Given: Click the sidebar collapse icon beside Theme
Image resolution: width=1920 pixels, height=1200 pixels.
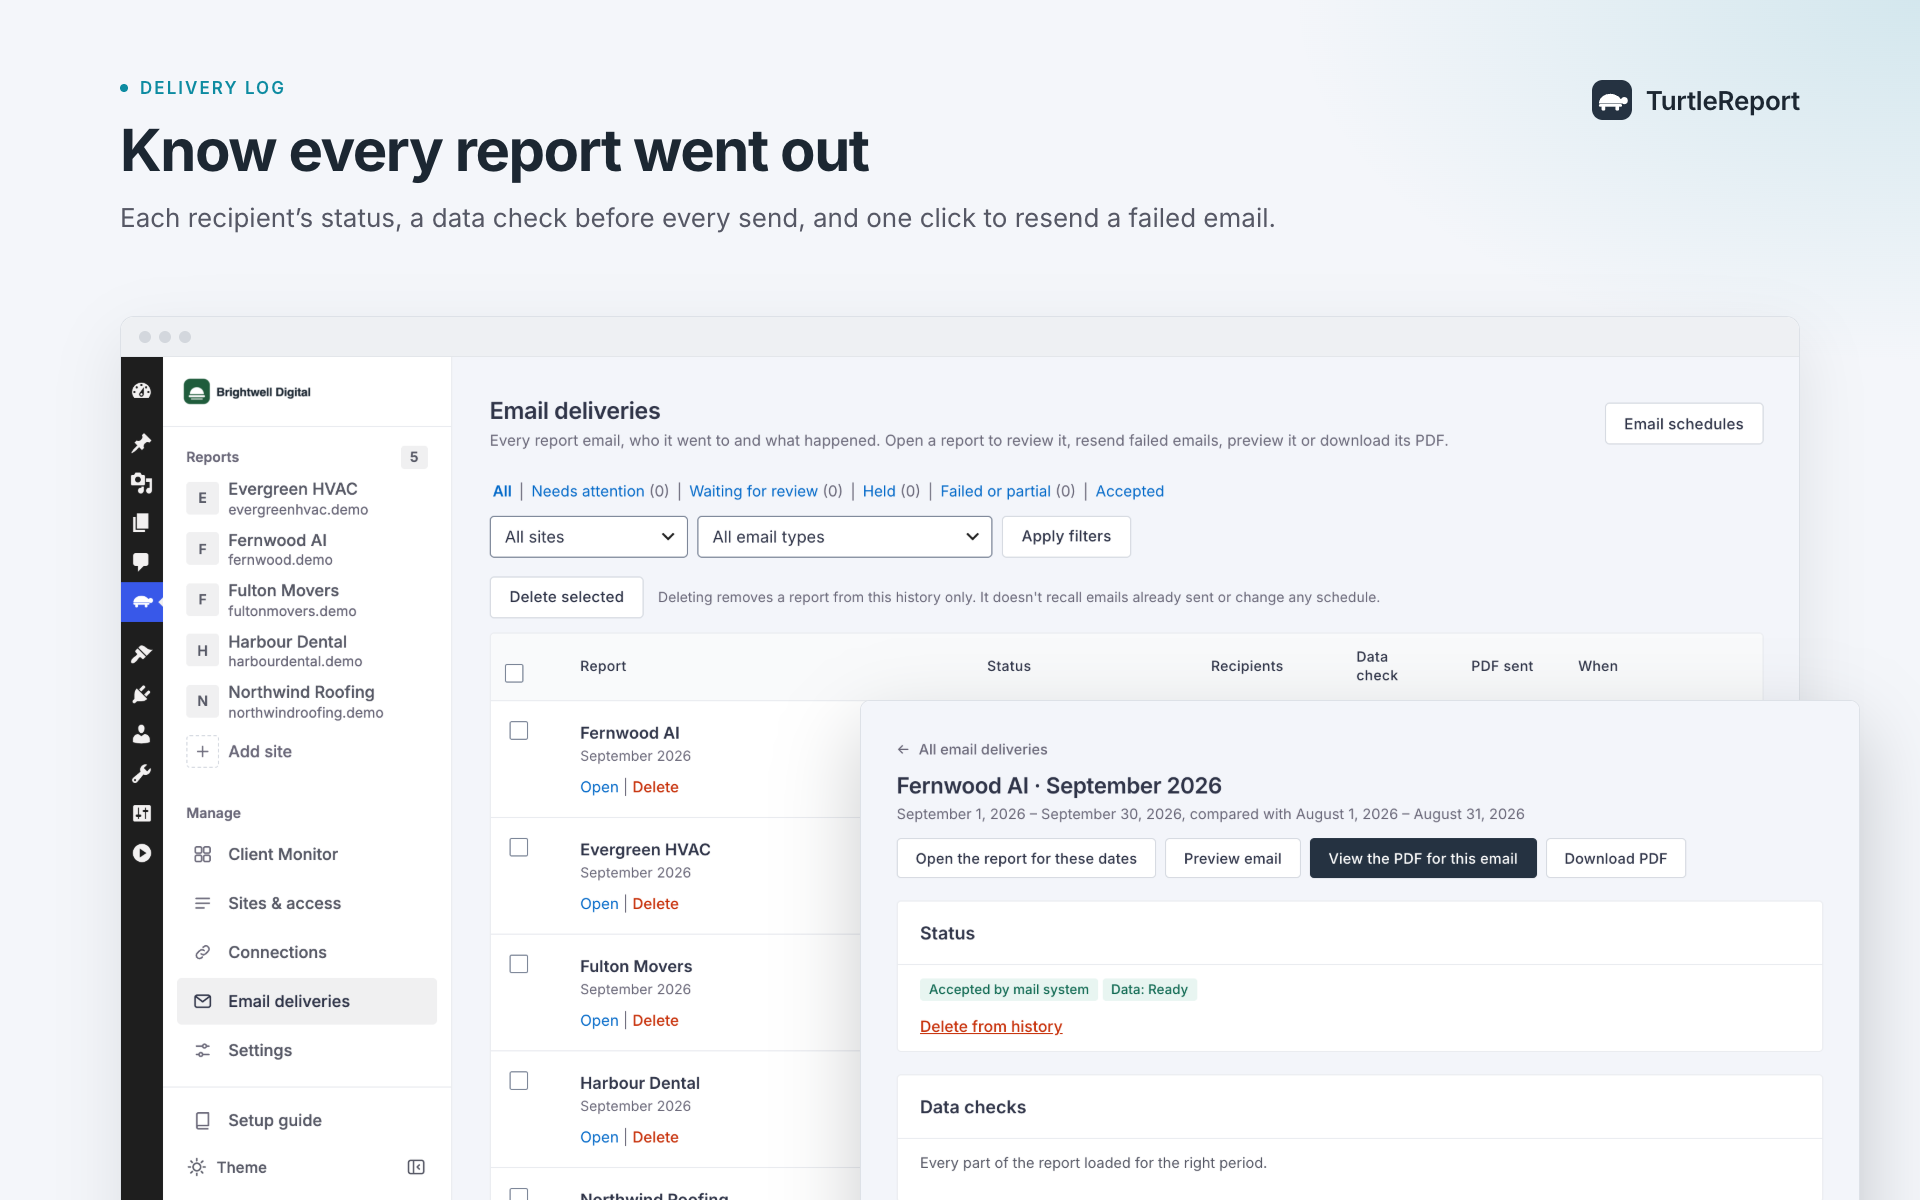Looking at the screenshot, I should [416, 1167].
